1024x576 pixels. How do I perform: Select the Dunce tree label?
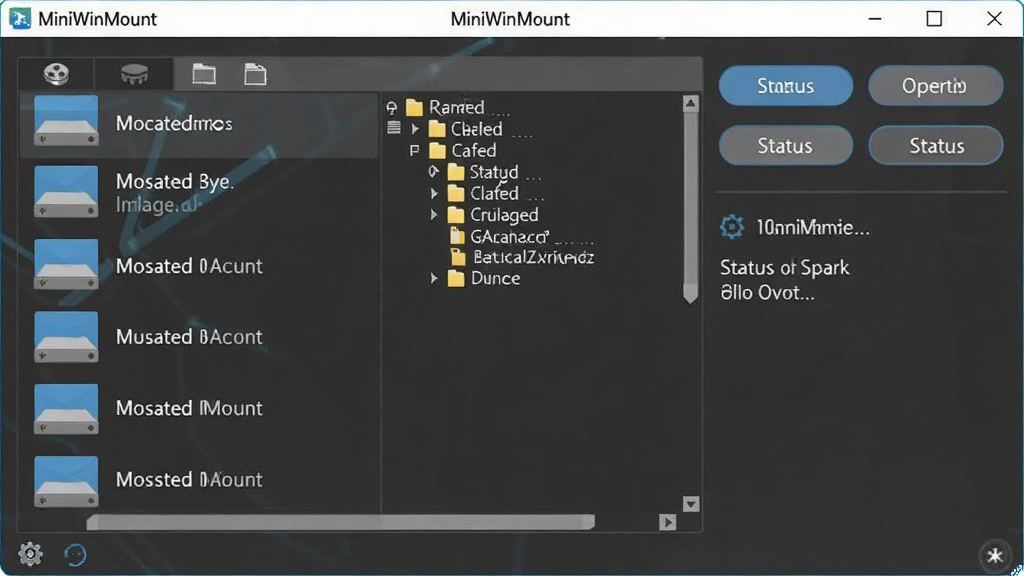tap(496, 279)
